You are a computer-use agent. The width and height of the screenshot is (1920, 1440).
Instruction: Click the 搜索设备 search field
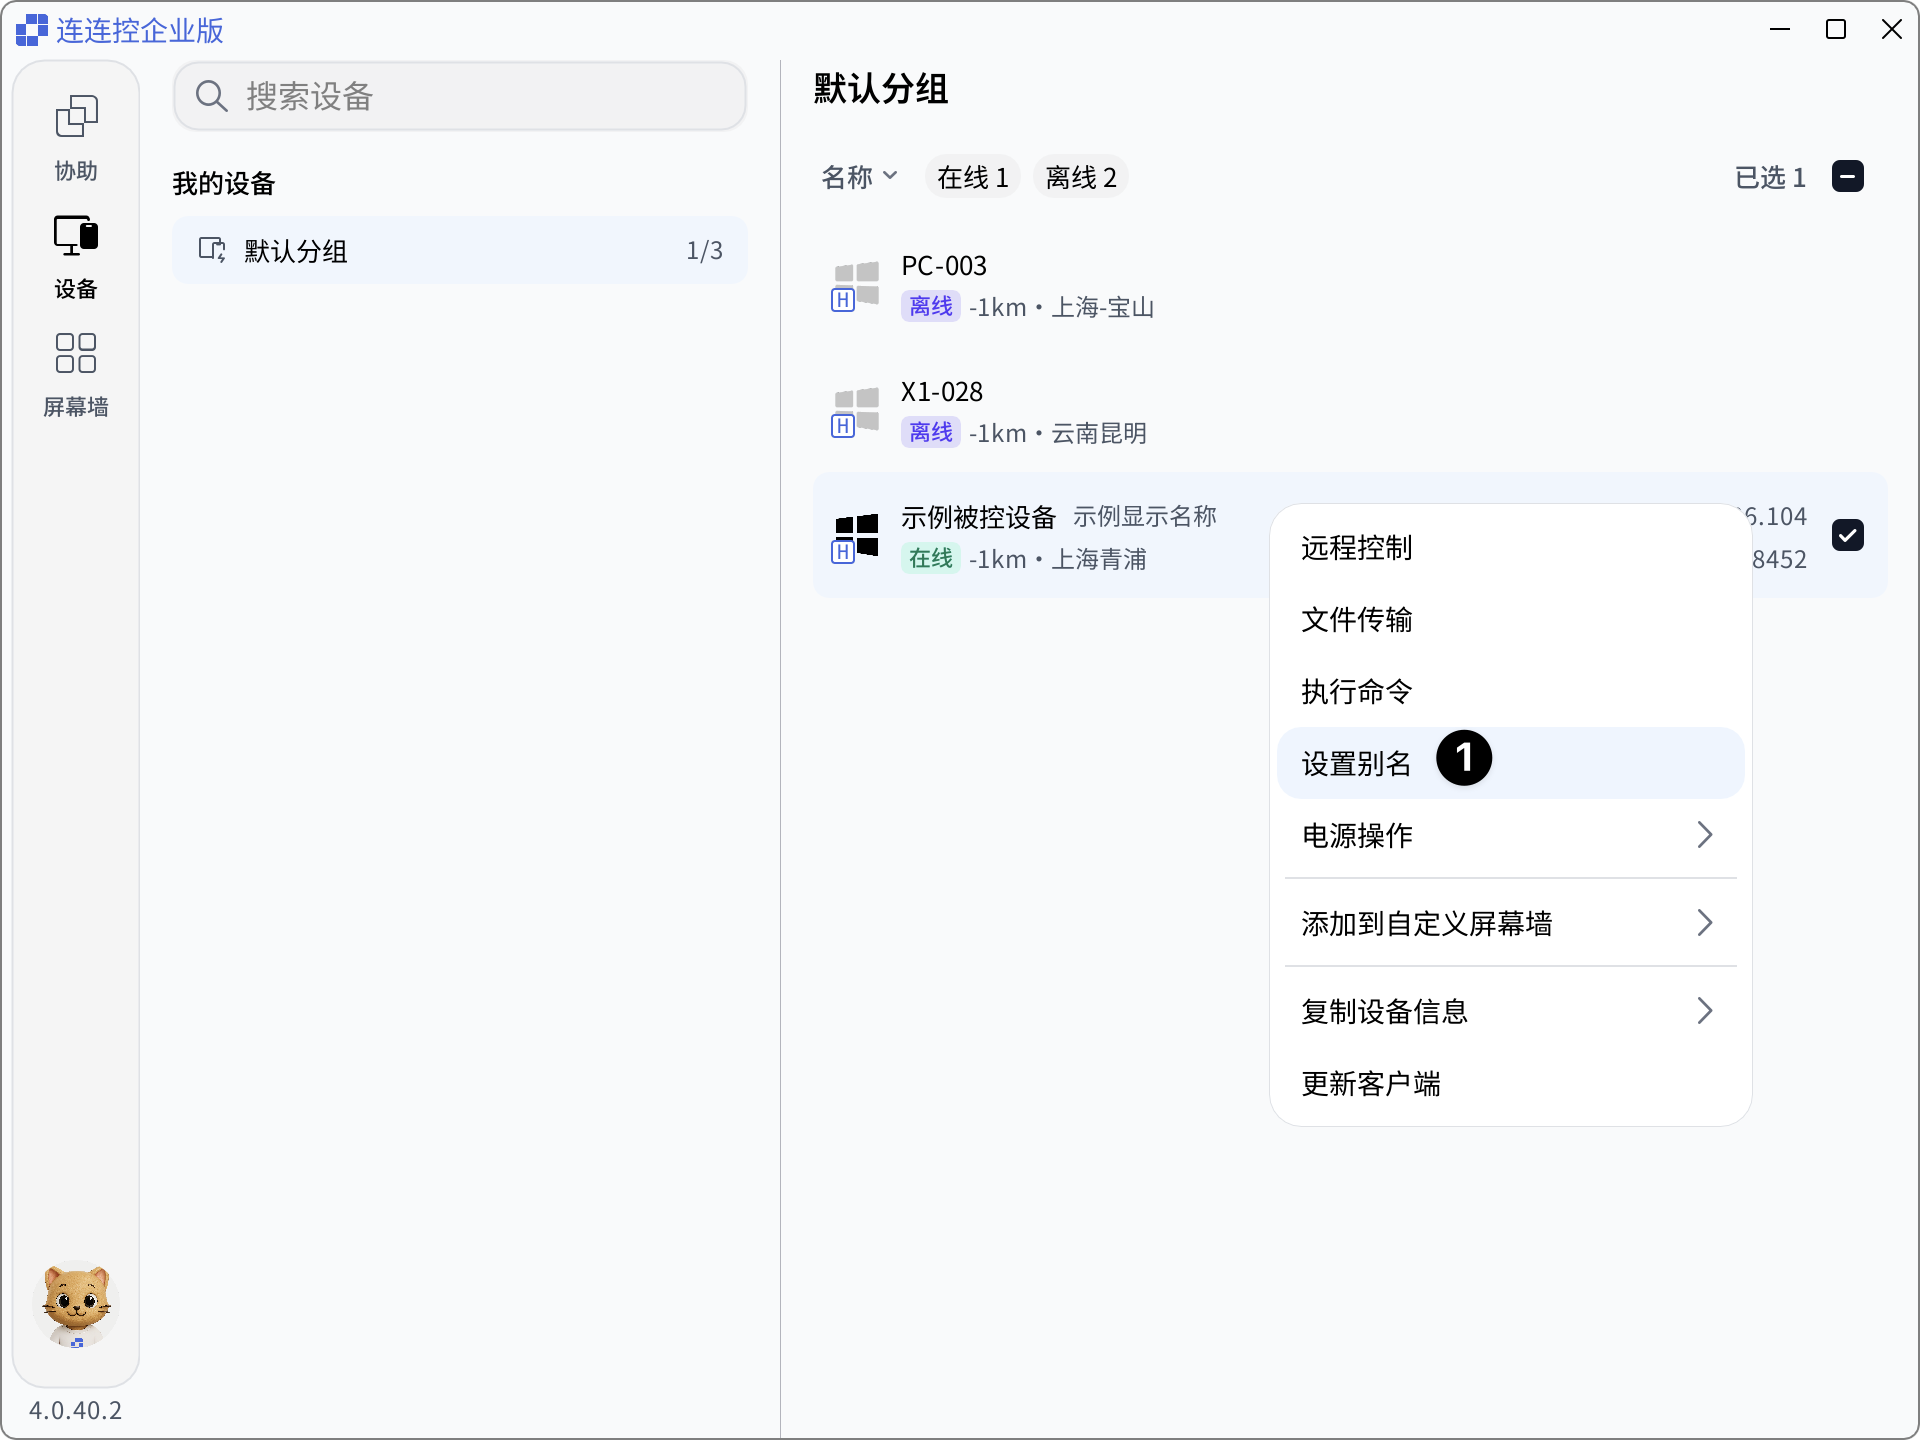coord(460,96)
